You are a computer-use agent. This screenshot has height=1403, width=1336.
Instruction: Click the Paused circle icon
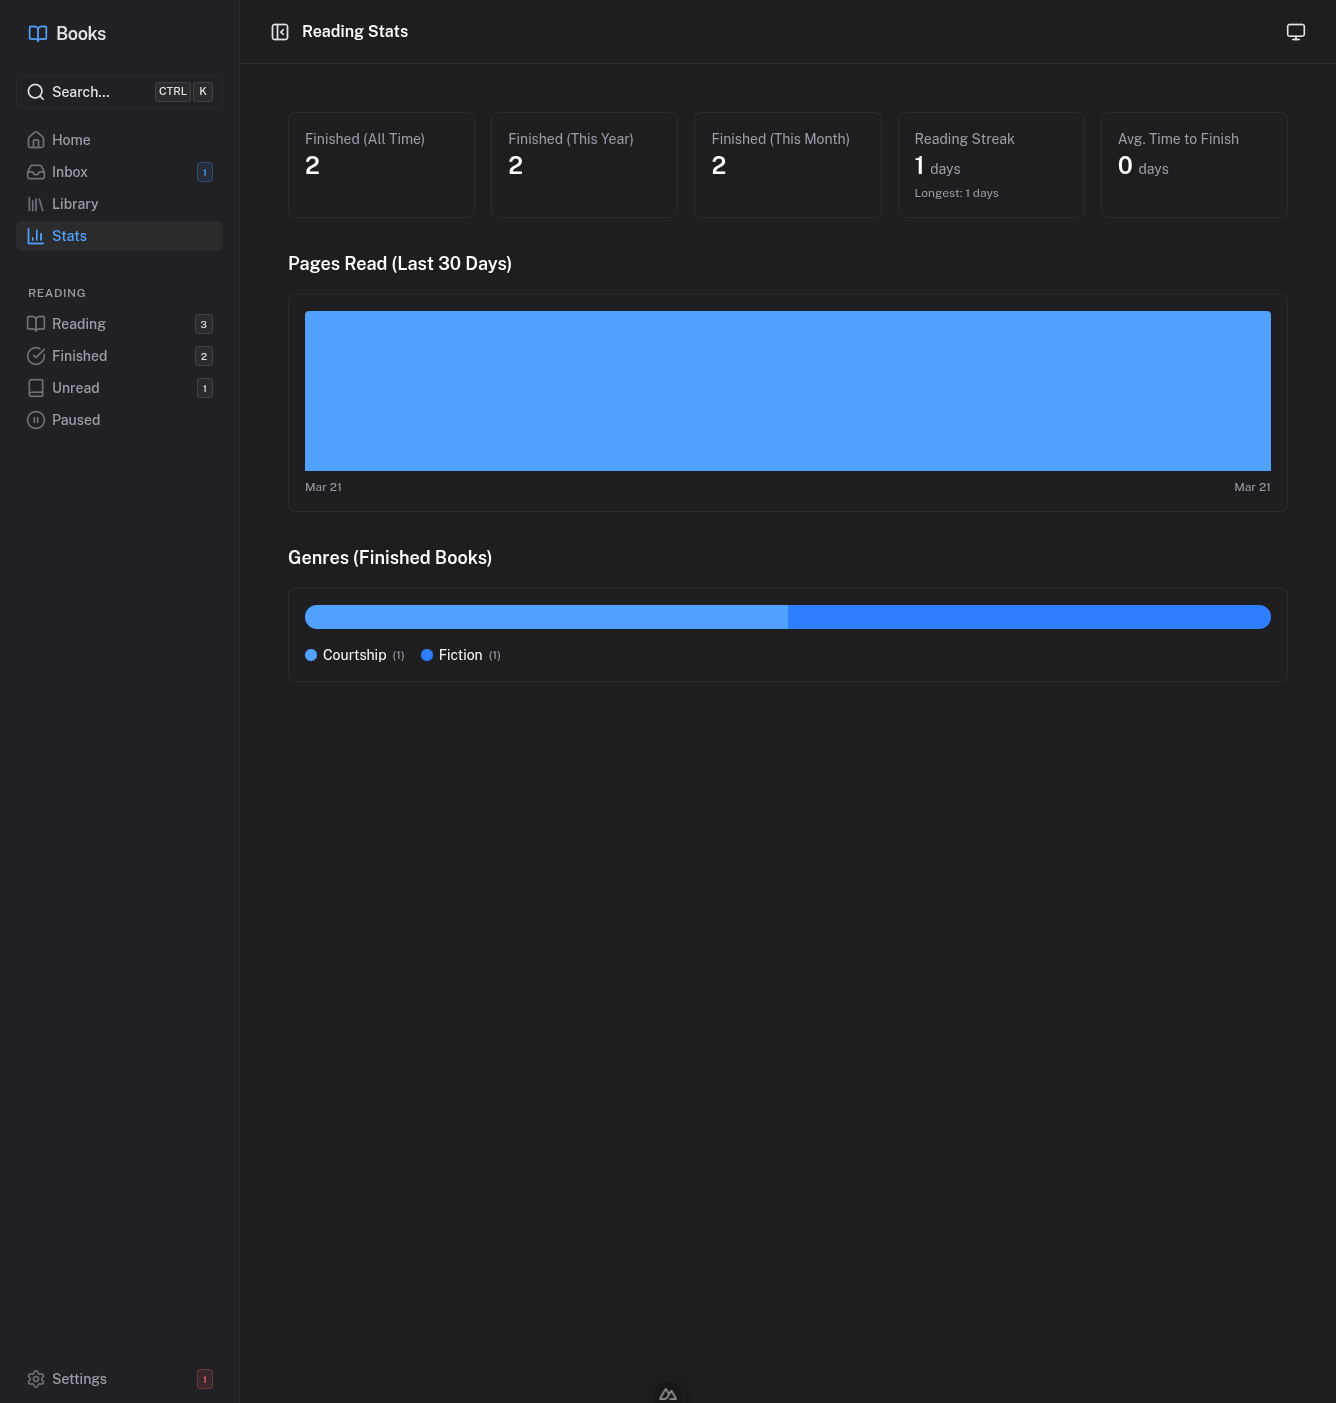pos(36,420)
